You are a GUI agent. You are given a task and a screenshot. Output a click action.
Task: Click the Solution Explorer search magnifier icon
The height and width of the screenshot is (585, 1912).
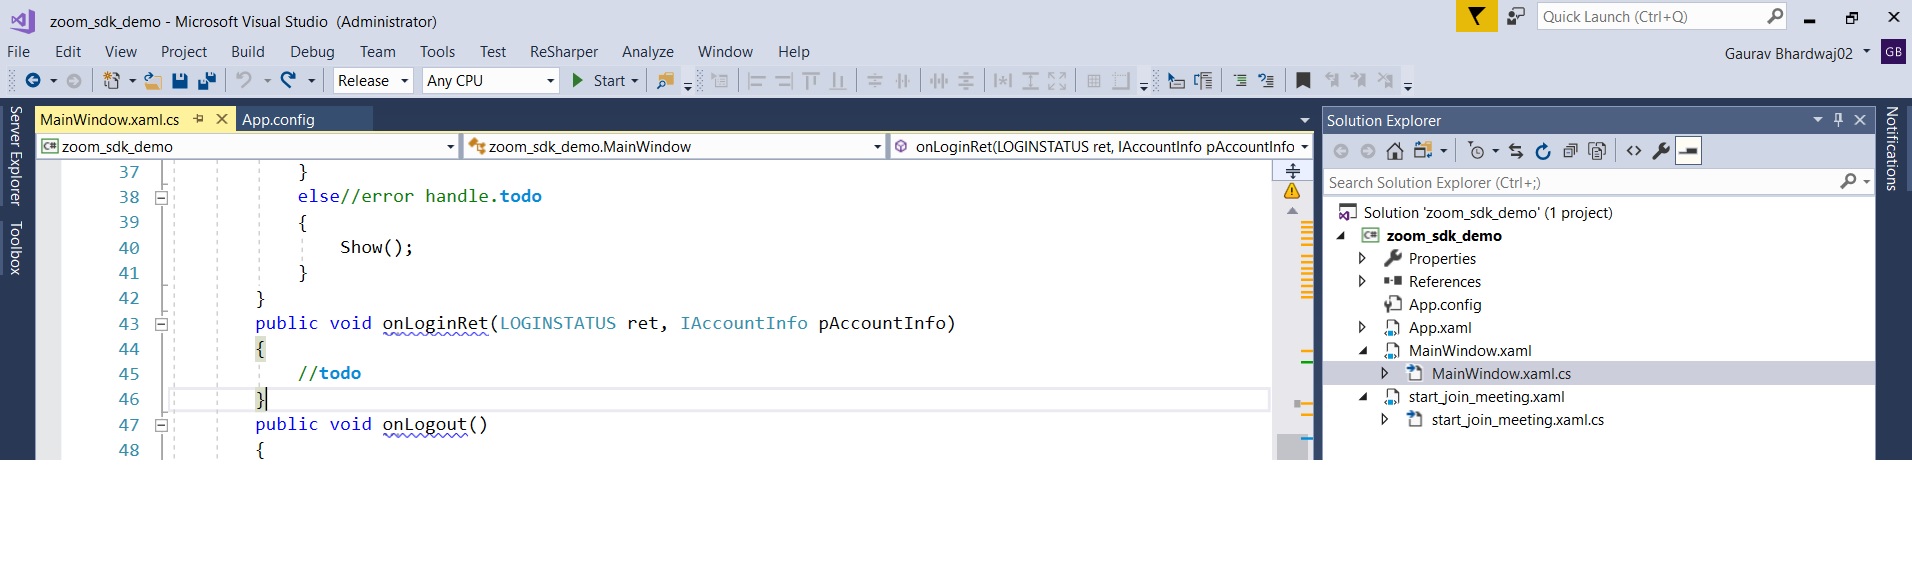pos(1849,182)
